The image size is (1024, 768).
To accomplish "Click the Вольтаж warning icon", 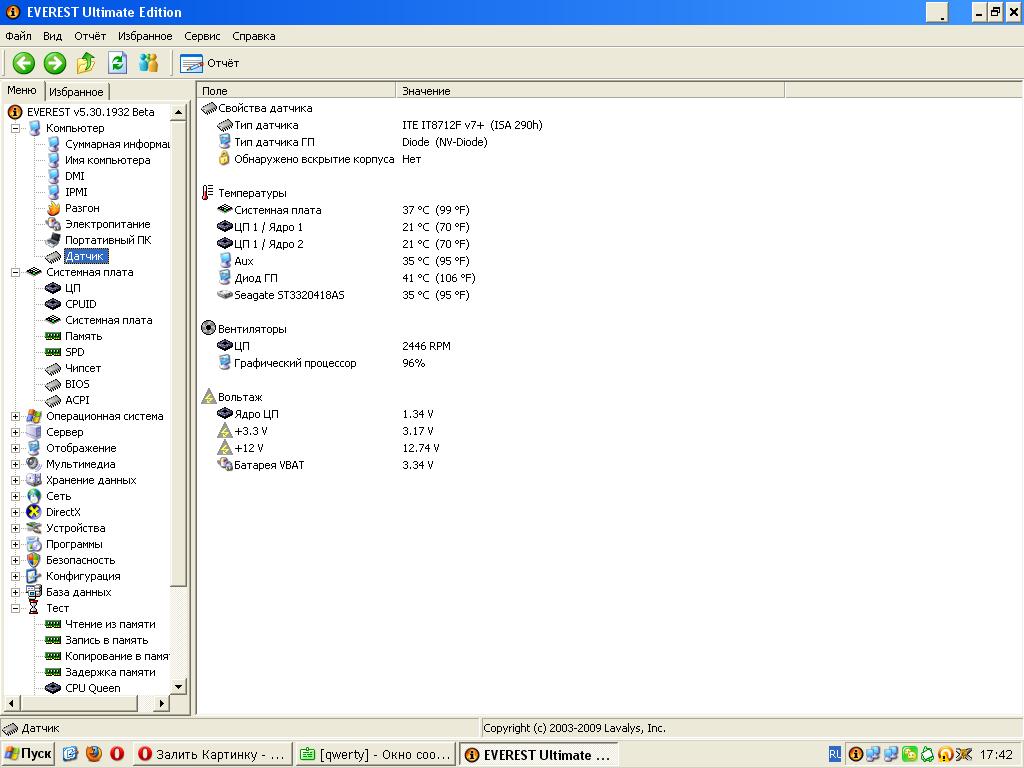I will pyautogui.click(x=208, y=397).
